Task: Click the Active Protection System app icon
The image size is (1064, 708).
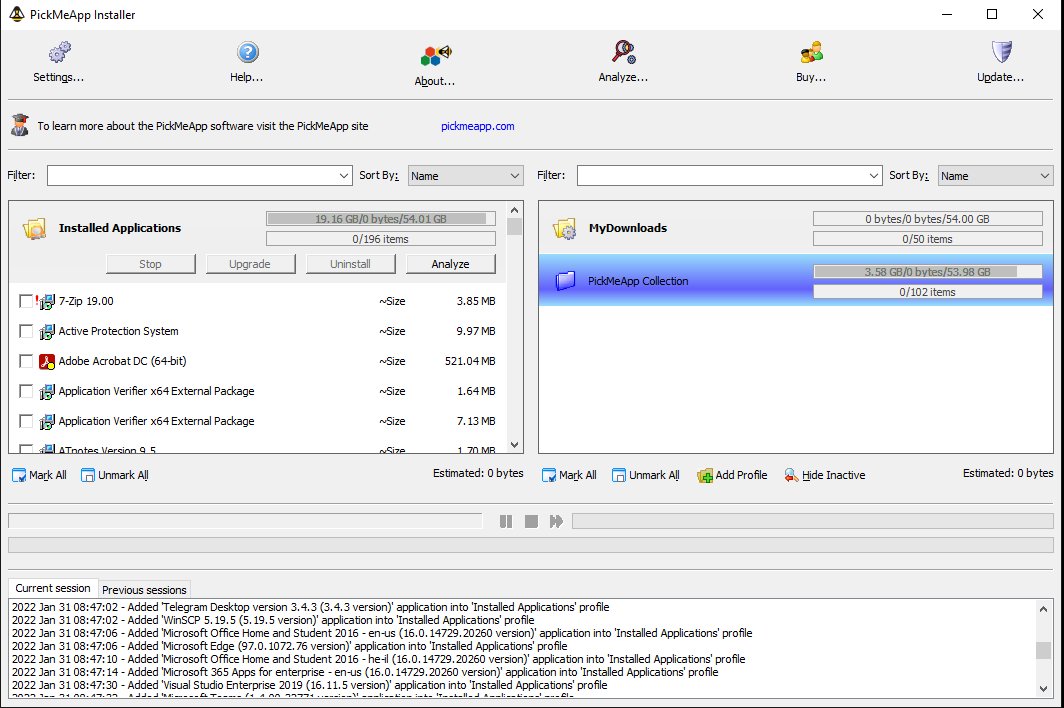Action: 46,331
